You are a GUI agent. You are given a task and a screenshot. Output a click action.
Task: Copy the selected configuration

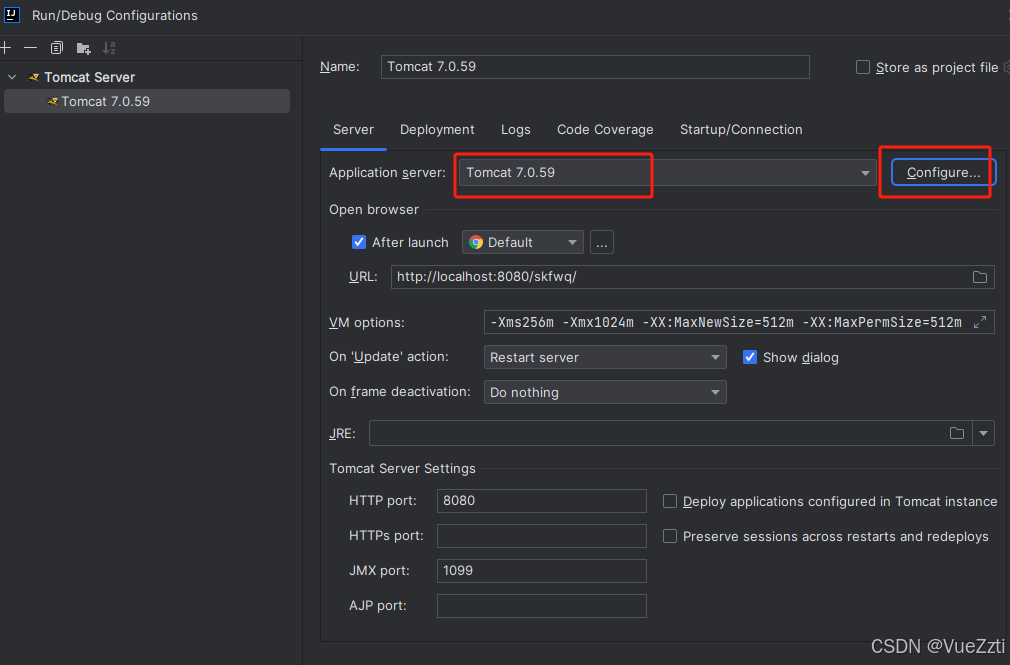[57, 48]
